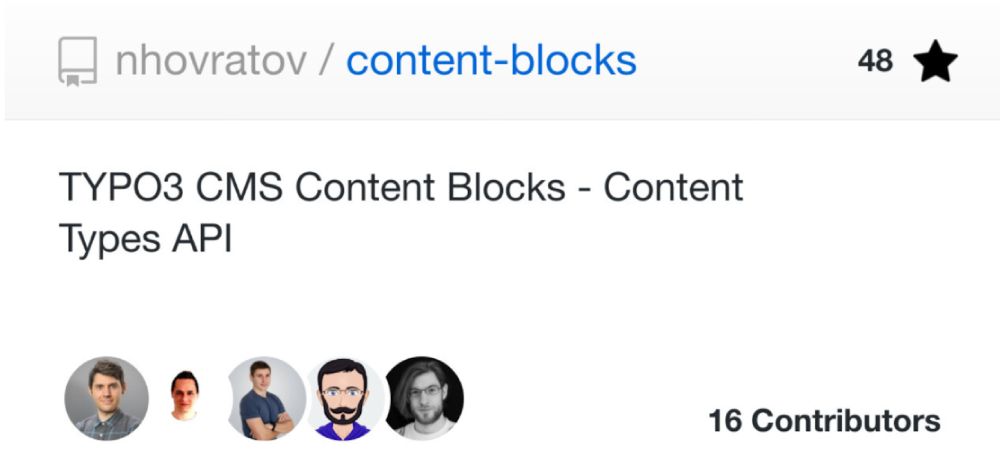Star the repo with the star icon
Image resolution: width=1000 pixels, height=472 pixels.
(x=936, y=62)
